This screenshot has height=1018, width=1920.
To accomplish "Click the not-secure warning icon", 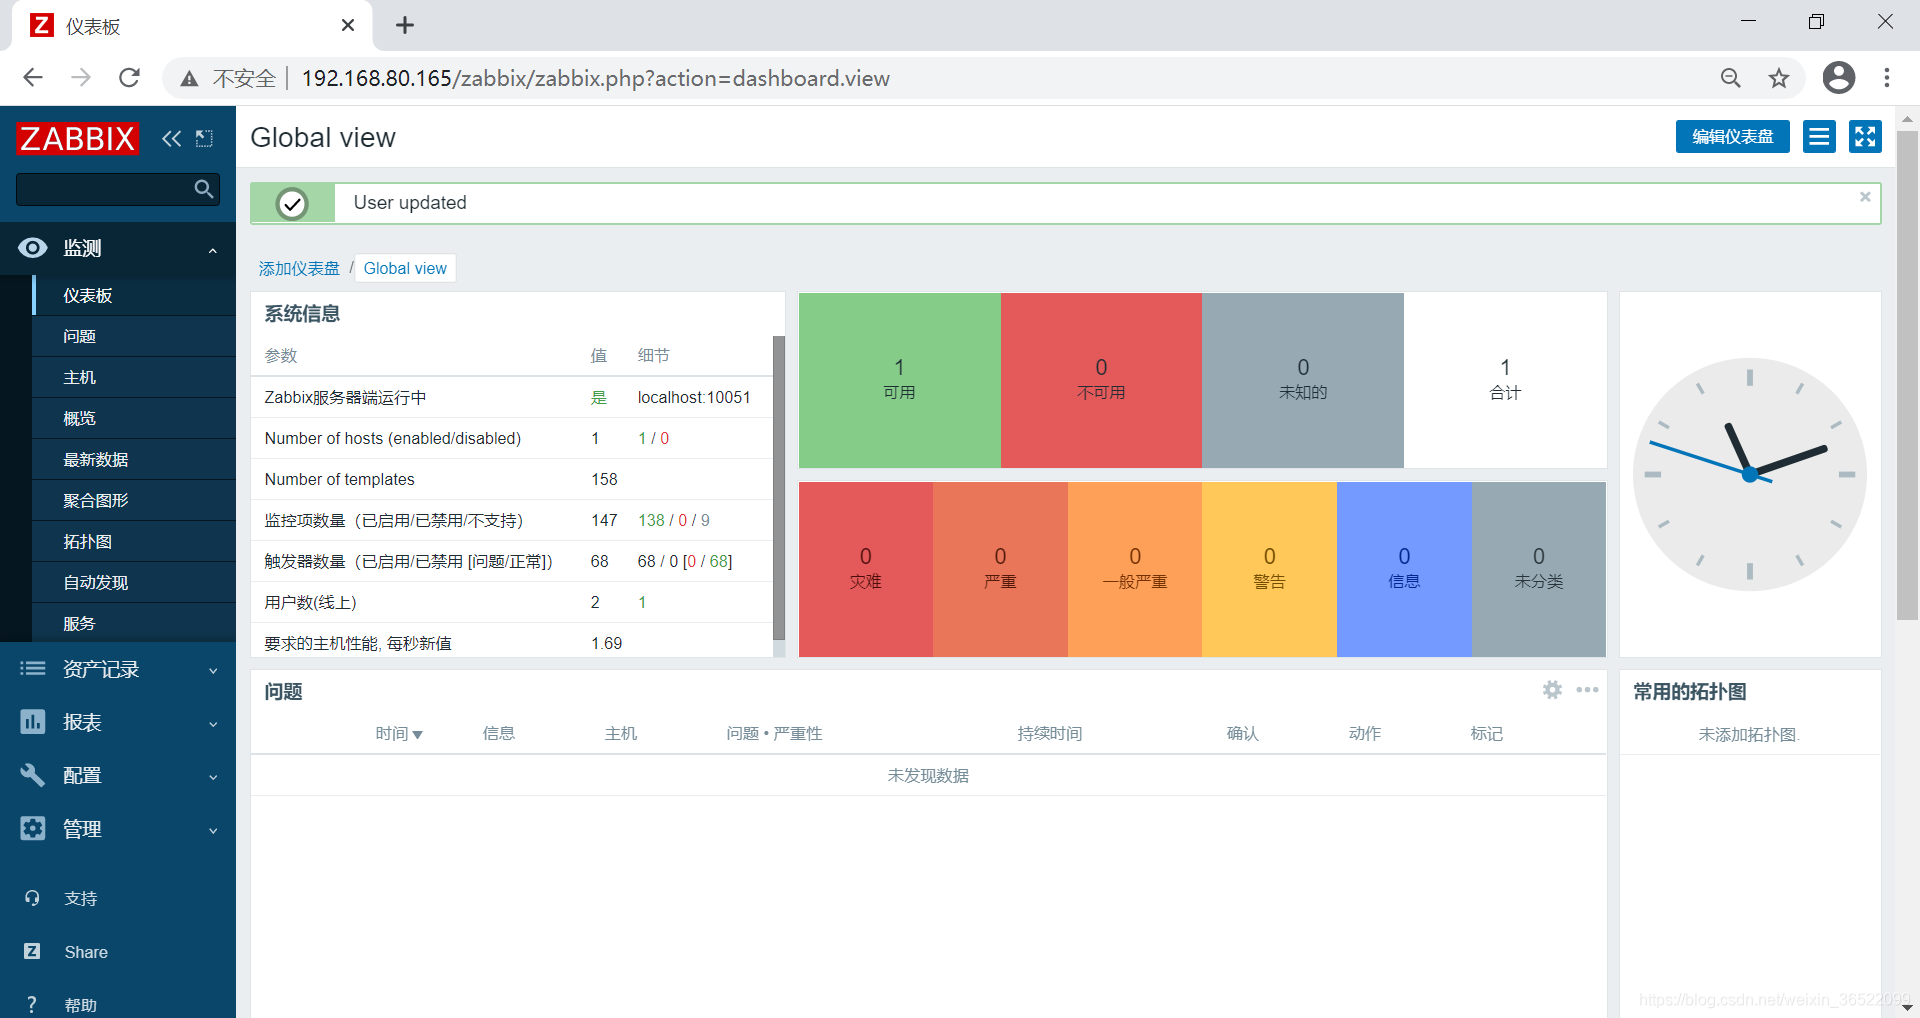I will click(x=189, y=79).
